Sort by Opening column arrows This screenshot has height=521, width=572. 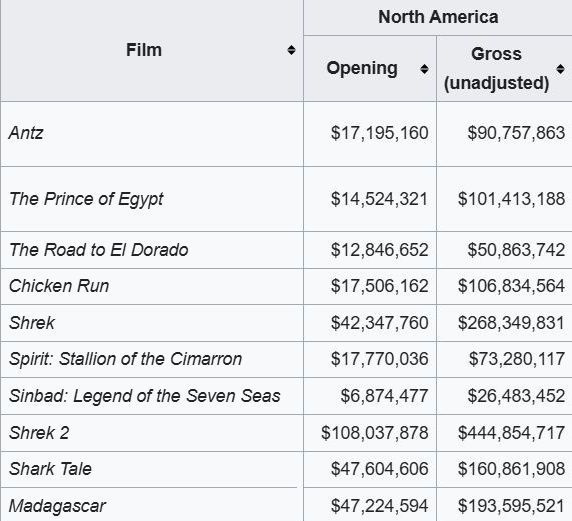pyautogui.click(x=424, y=69)
